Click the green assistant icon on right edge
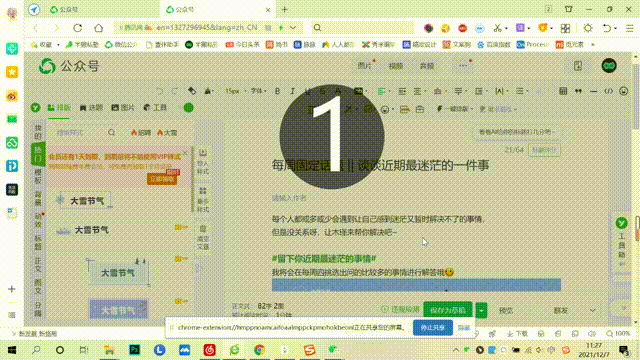The width and height of the screenshot is (640, 360). click(x=622, y=223)
